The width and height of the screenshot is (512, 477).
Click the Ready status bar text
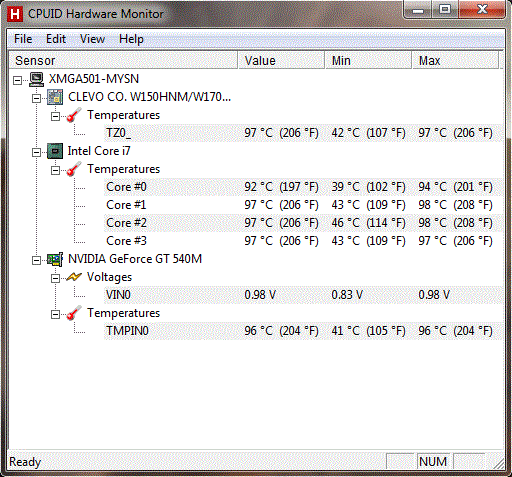(25, 462)
